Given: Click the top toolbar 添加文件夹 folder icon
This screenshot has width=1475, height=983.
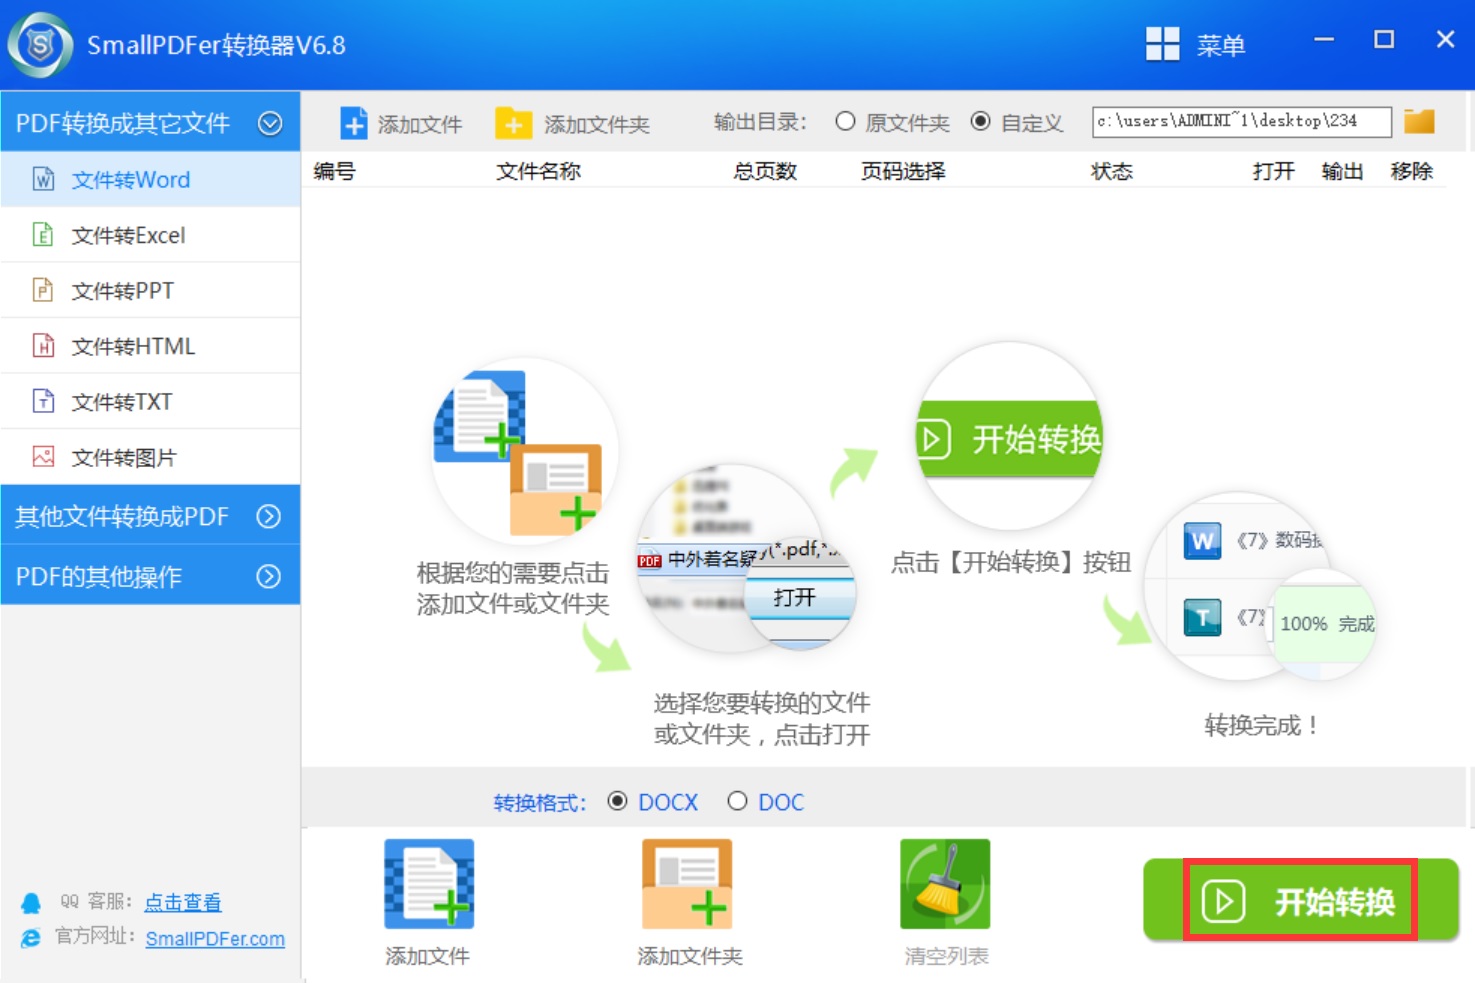Looking at the screenshot, I should 513,124.
